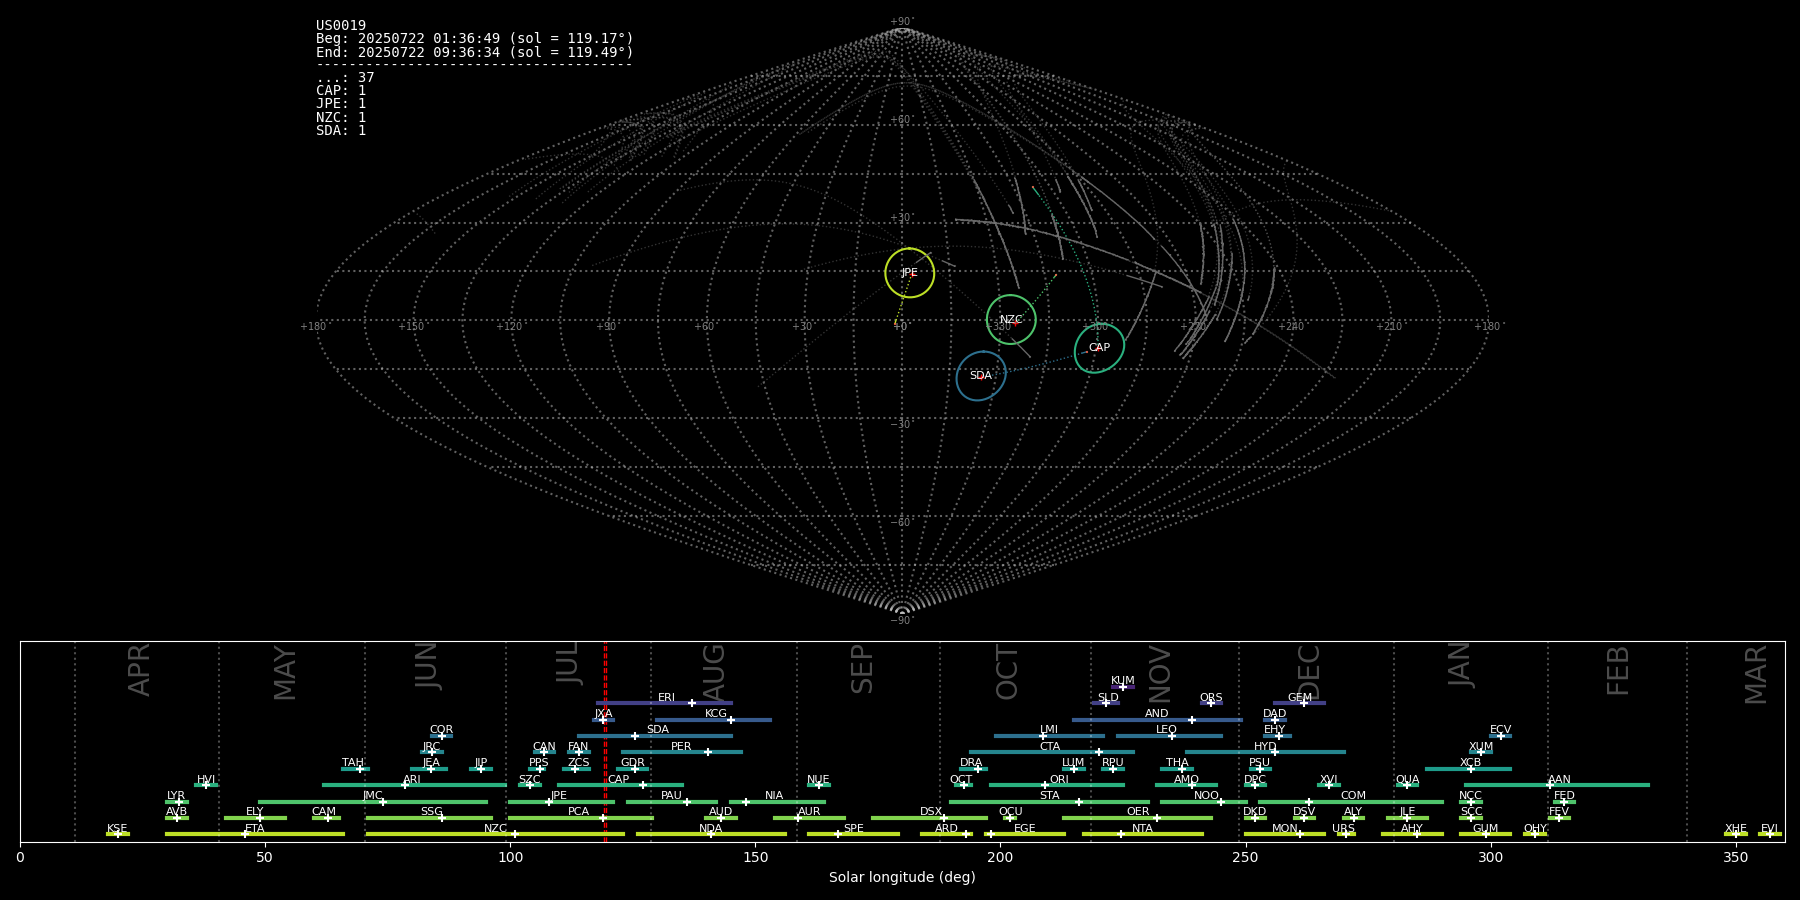1800x900 pixels.
Task: Click the green NZC radiant circle on sky map
Action: coord(1011,320)
